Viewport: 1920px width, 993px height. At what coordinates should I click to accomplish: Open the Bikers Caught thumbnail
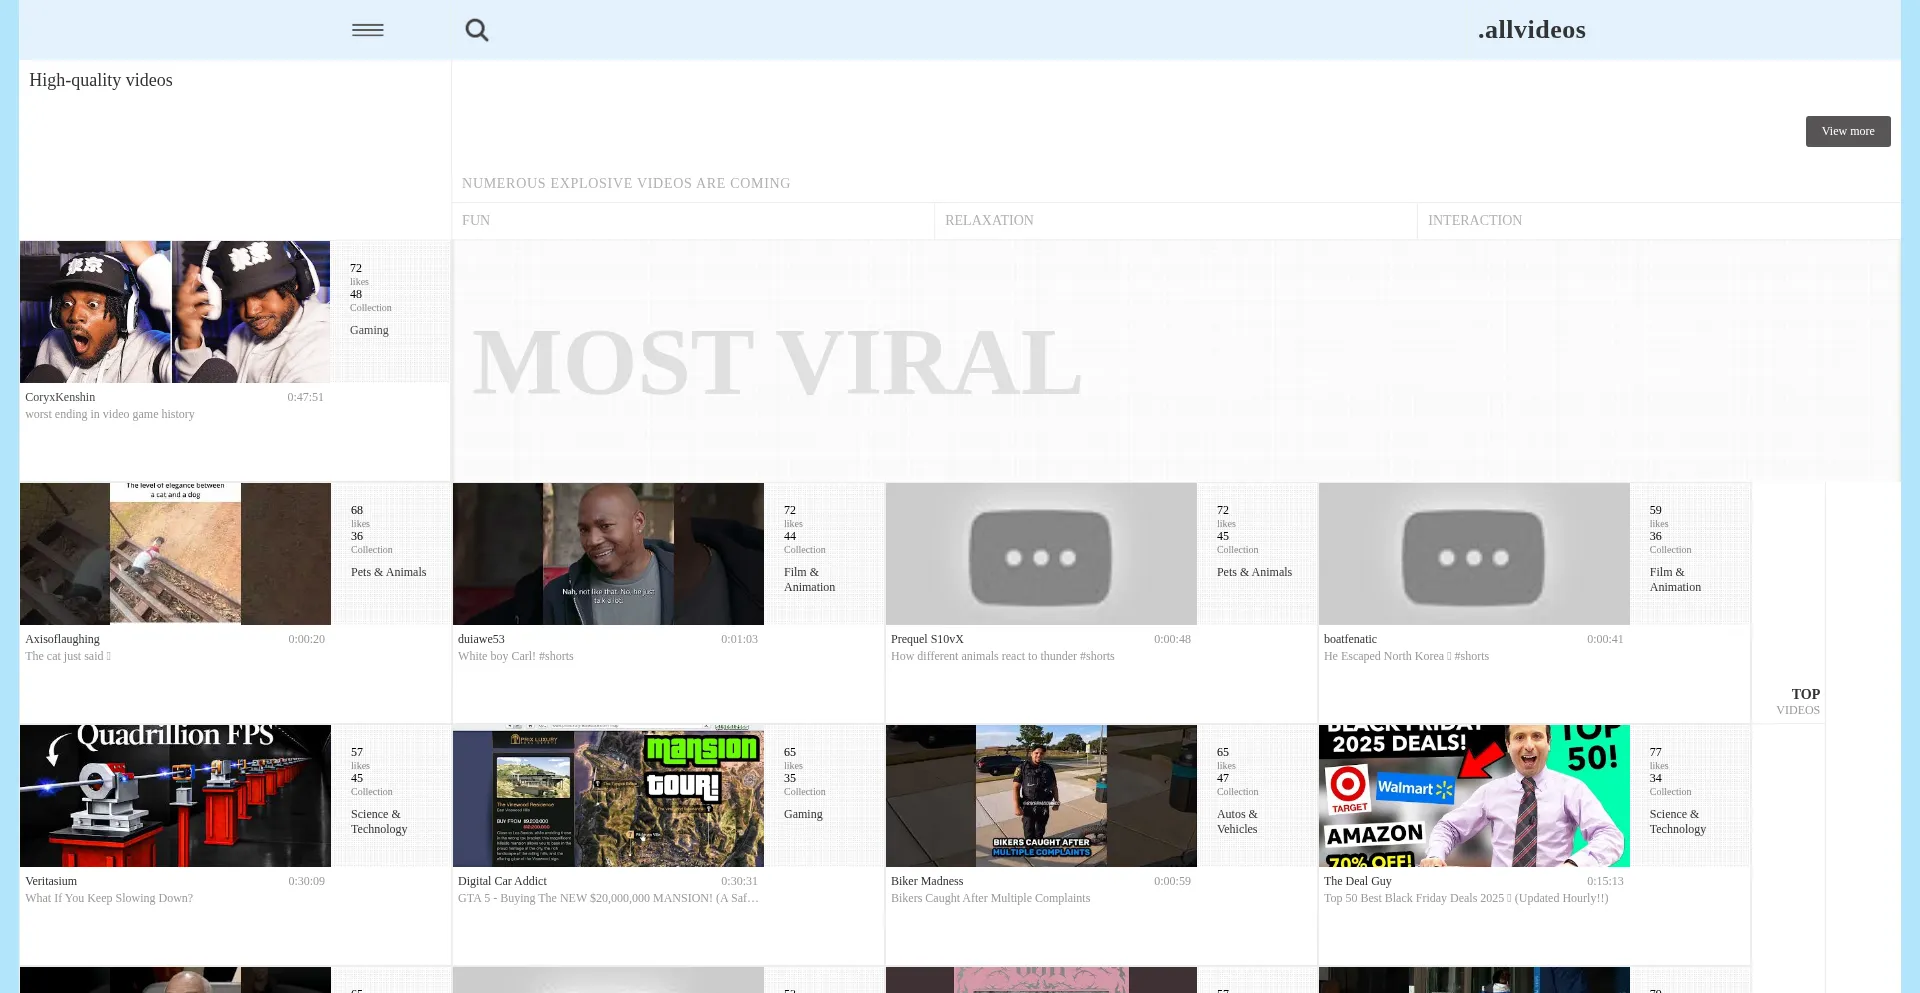coord(1041,796)
